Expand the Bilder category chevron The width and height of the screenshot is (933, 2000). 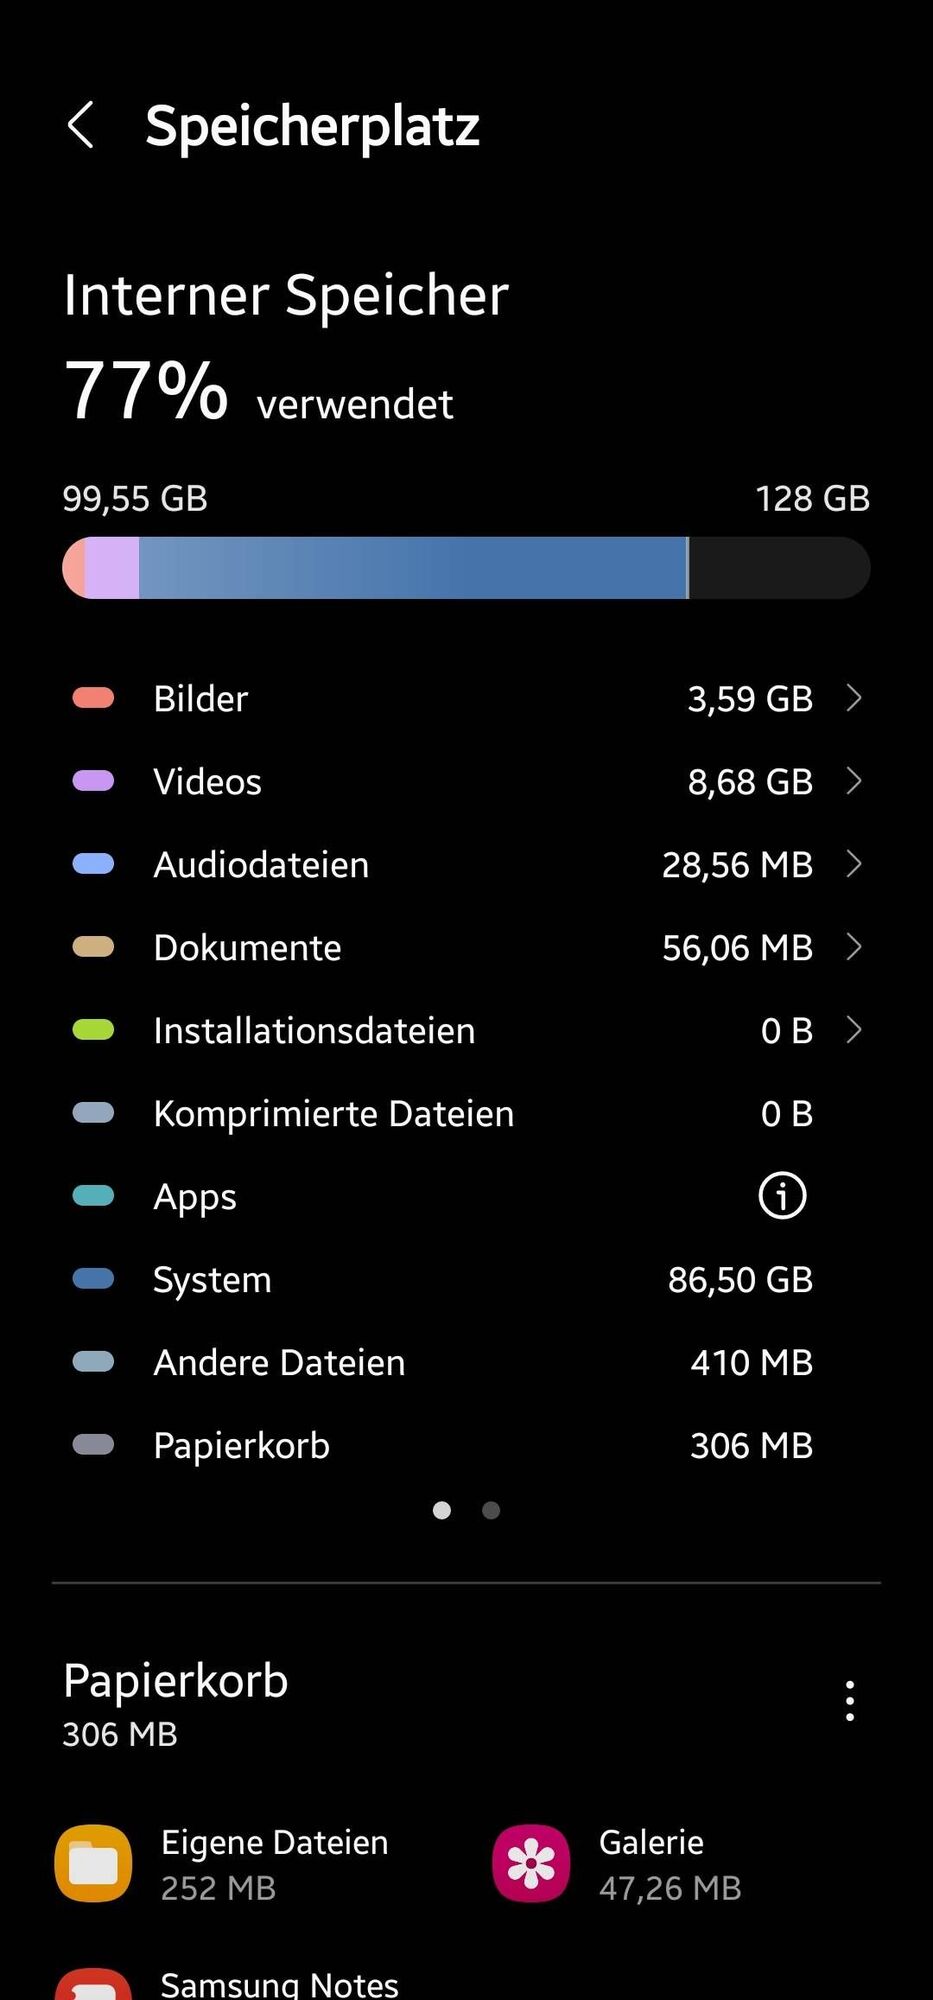coord(853,698)
